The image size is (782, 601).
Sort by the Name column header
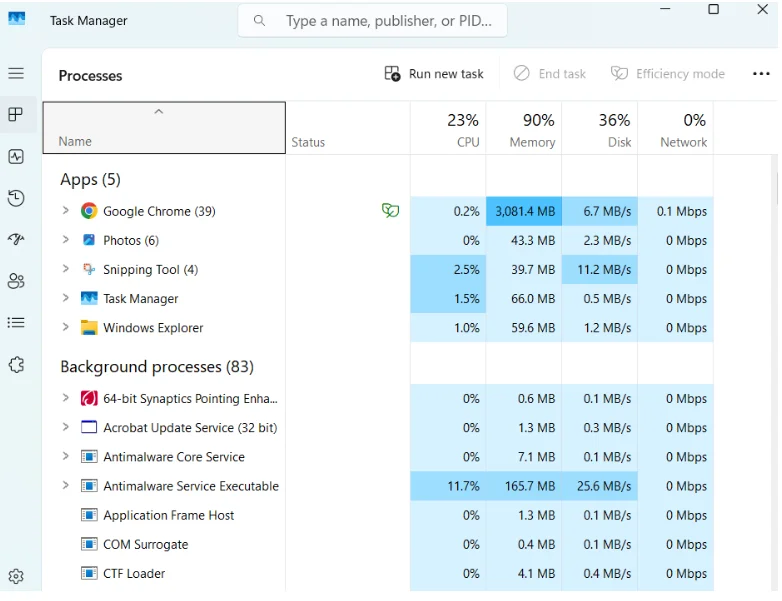[164, 128]
